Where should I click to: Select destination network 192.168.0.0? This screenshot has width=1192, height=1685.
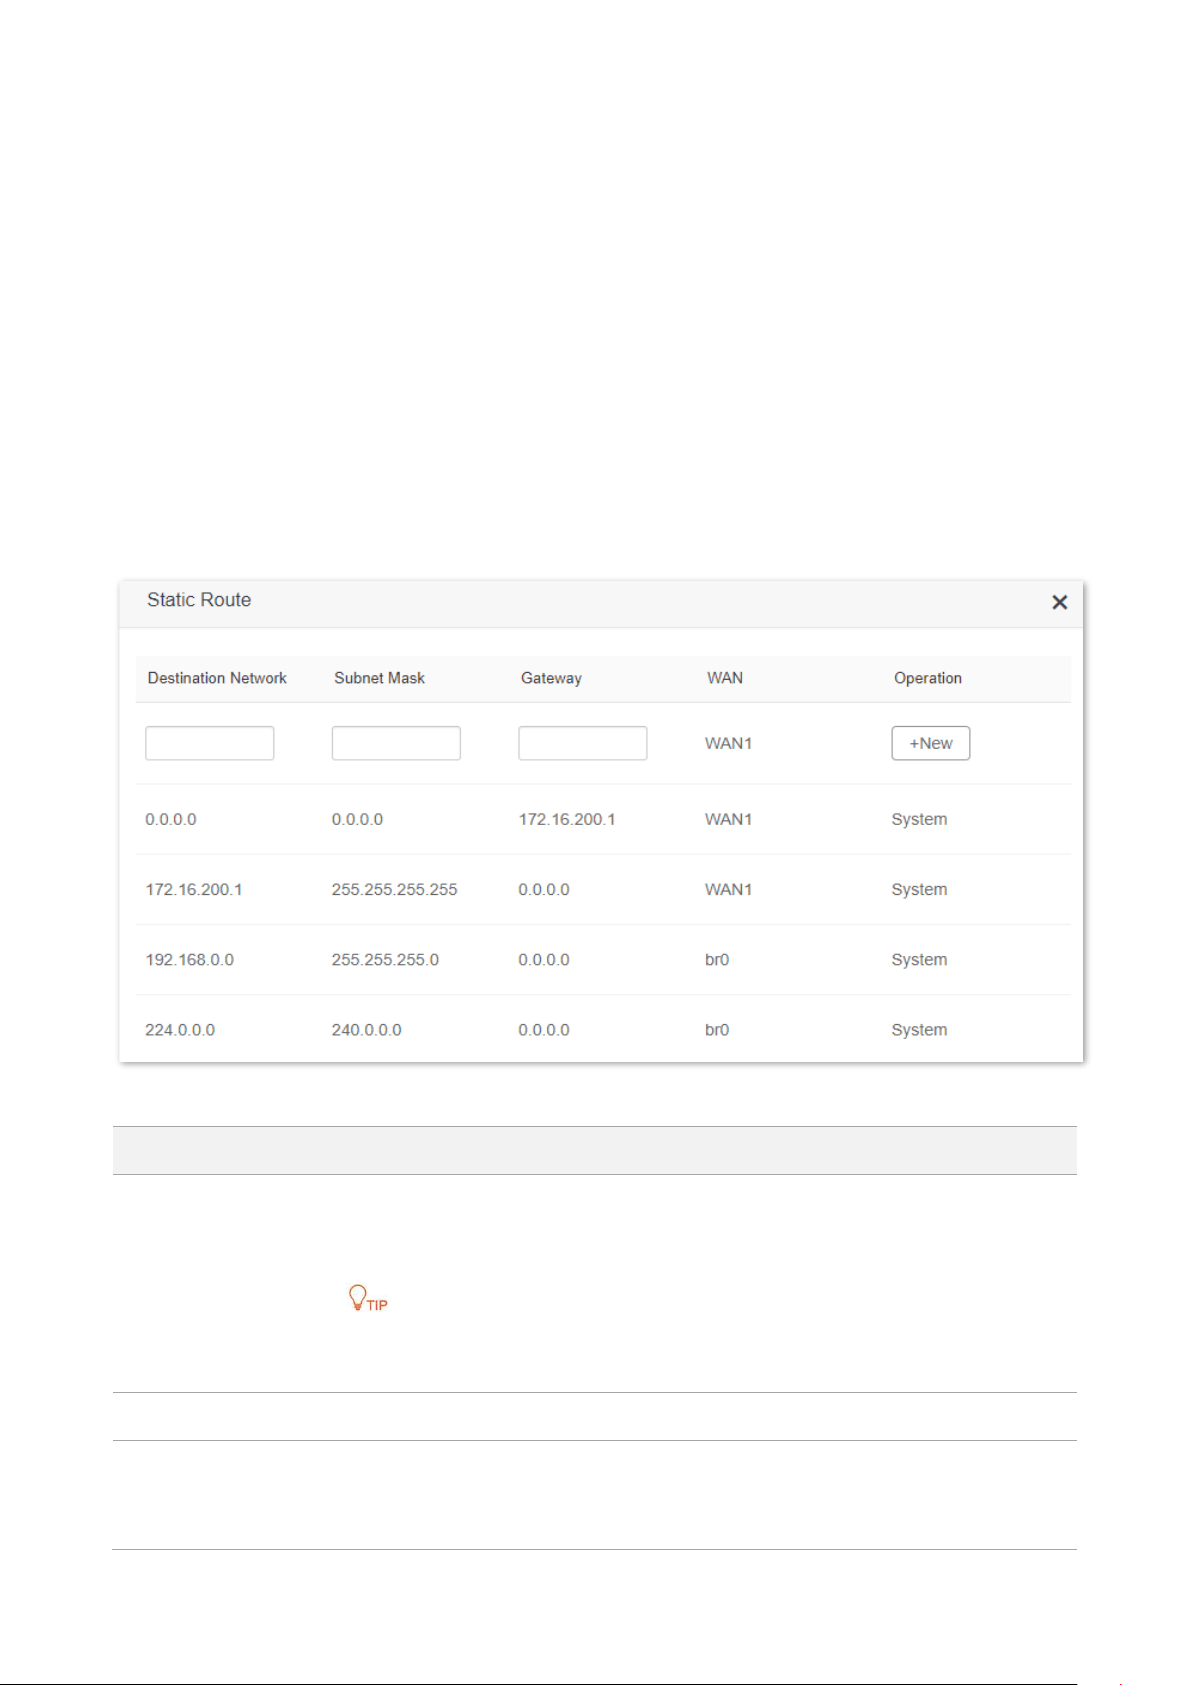tap(189, 959)
